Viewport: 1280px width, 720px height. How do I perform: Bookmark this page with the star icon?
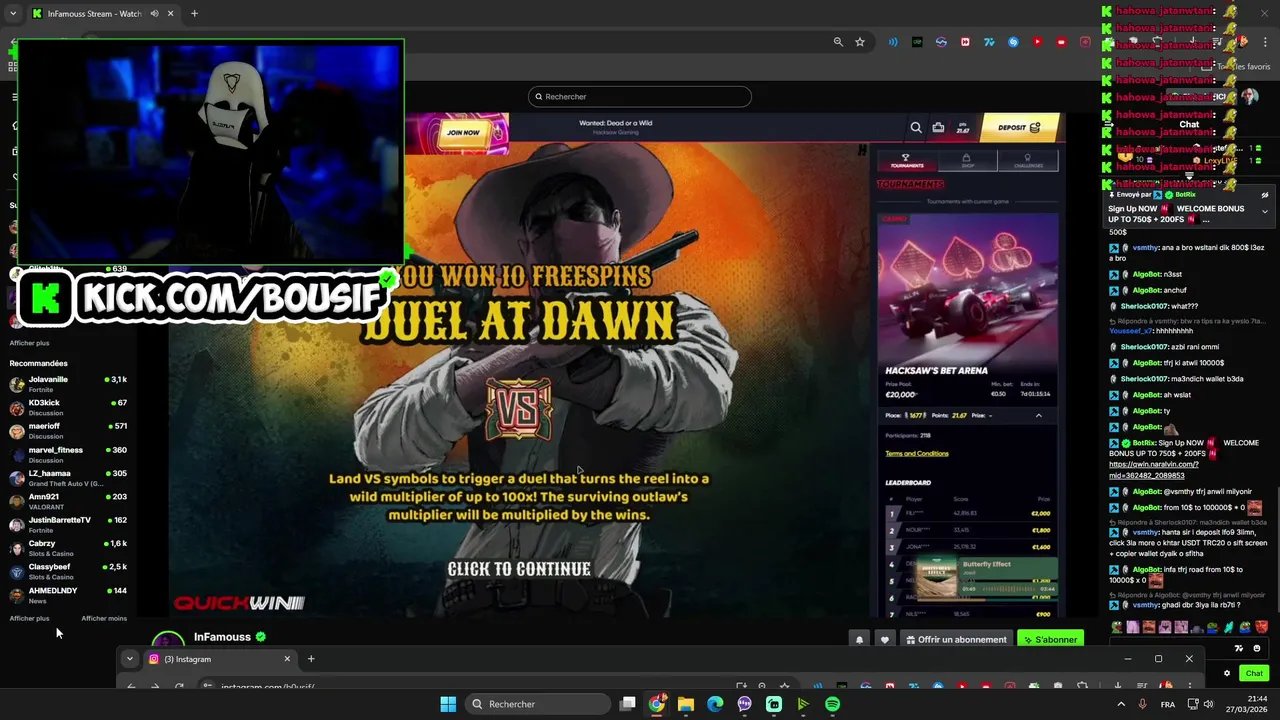[x=859, y=42]
